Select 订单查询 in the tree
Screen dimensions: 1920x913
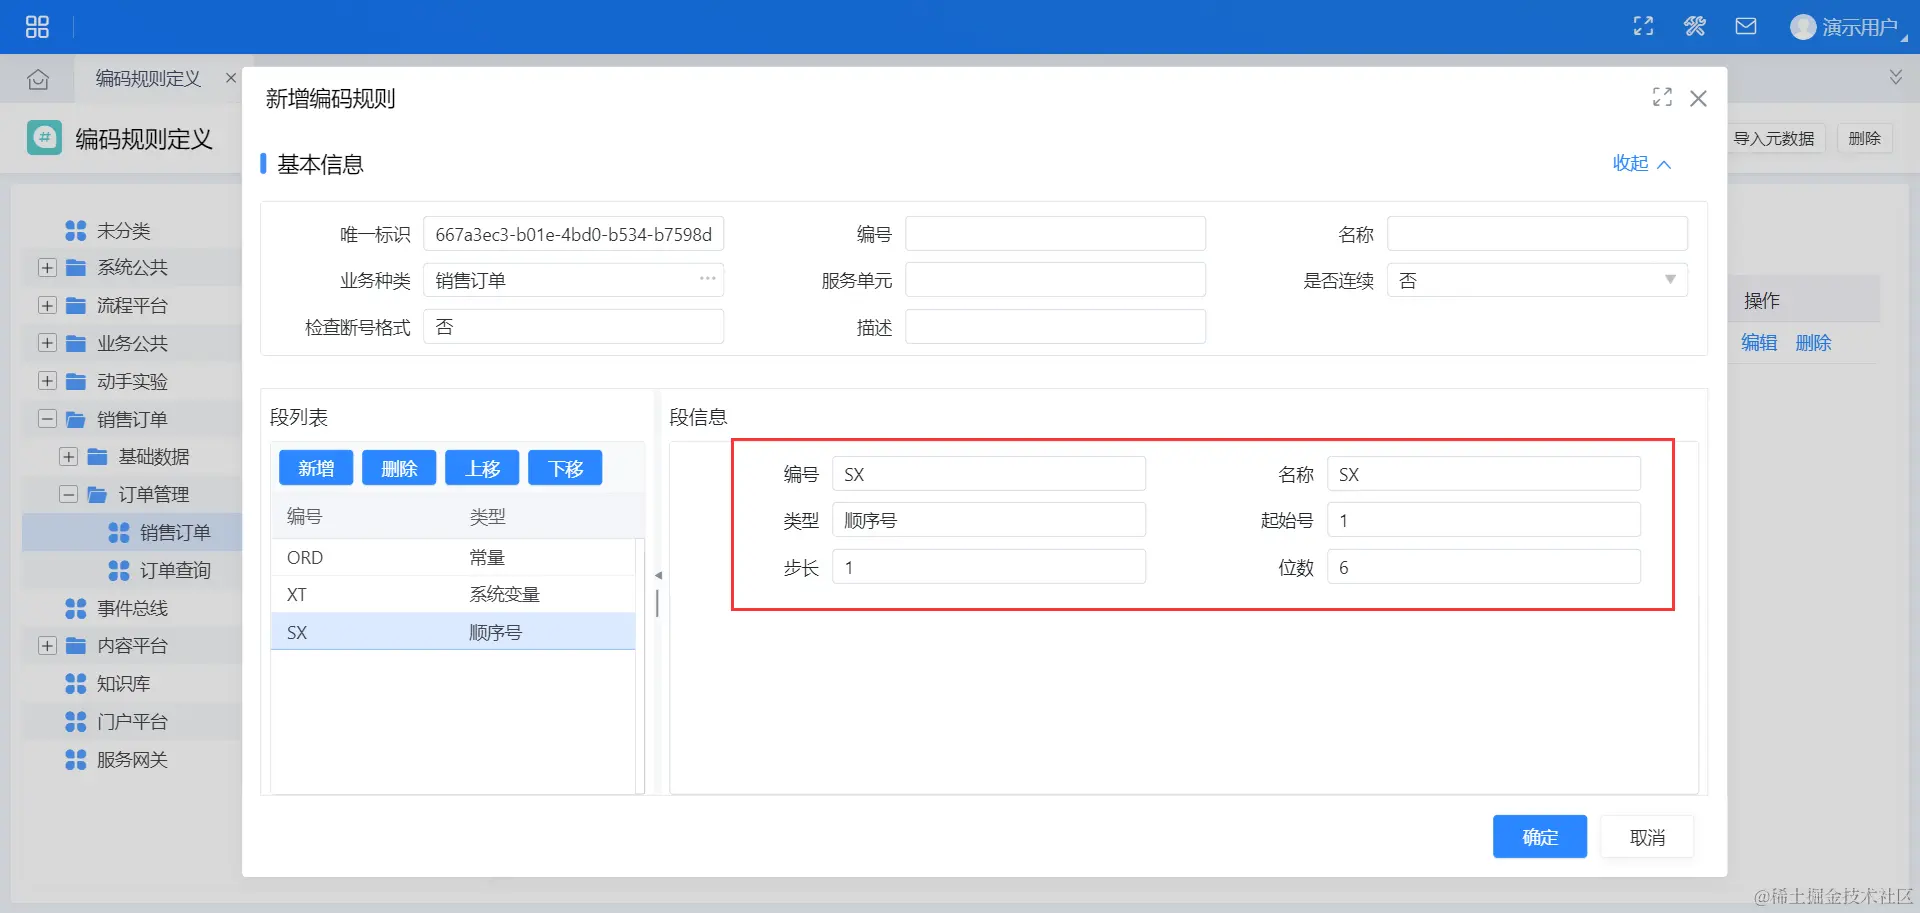175,571
